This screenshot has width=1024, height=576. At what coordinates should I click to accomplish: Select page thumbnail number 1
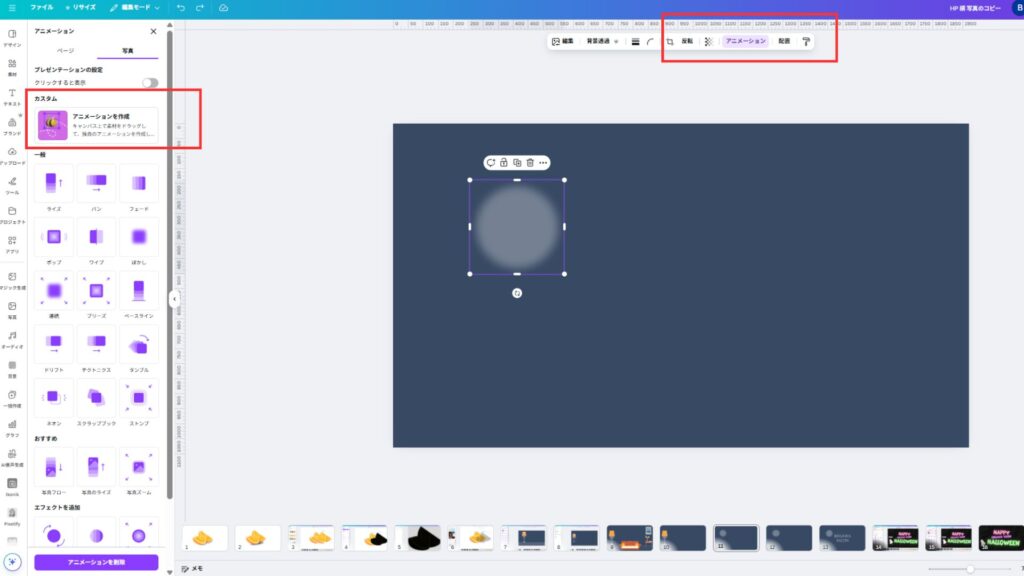203,538
